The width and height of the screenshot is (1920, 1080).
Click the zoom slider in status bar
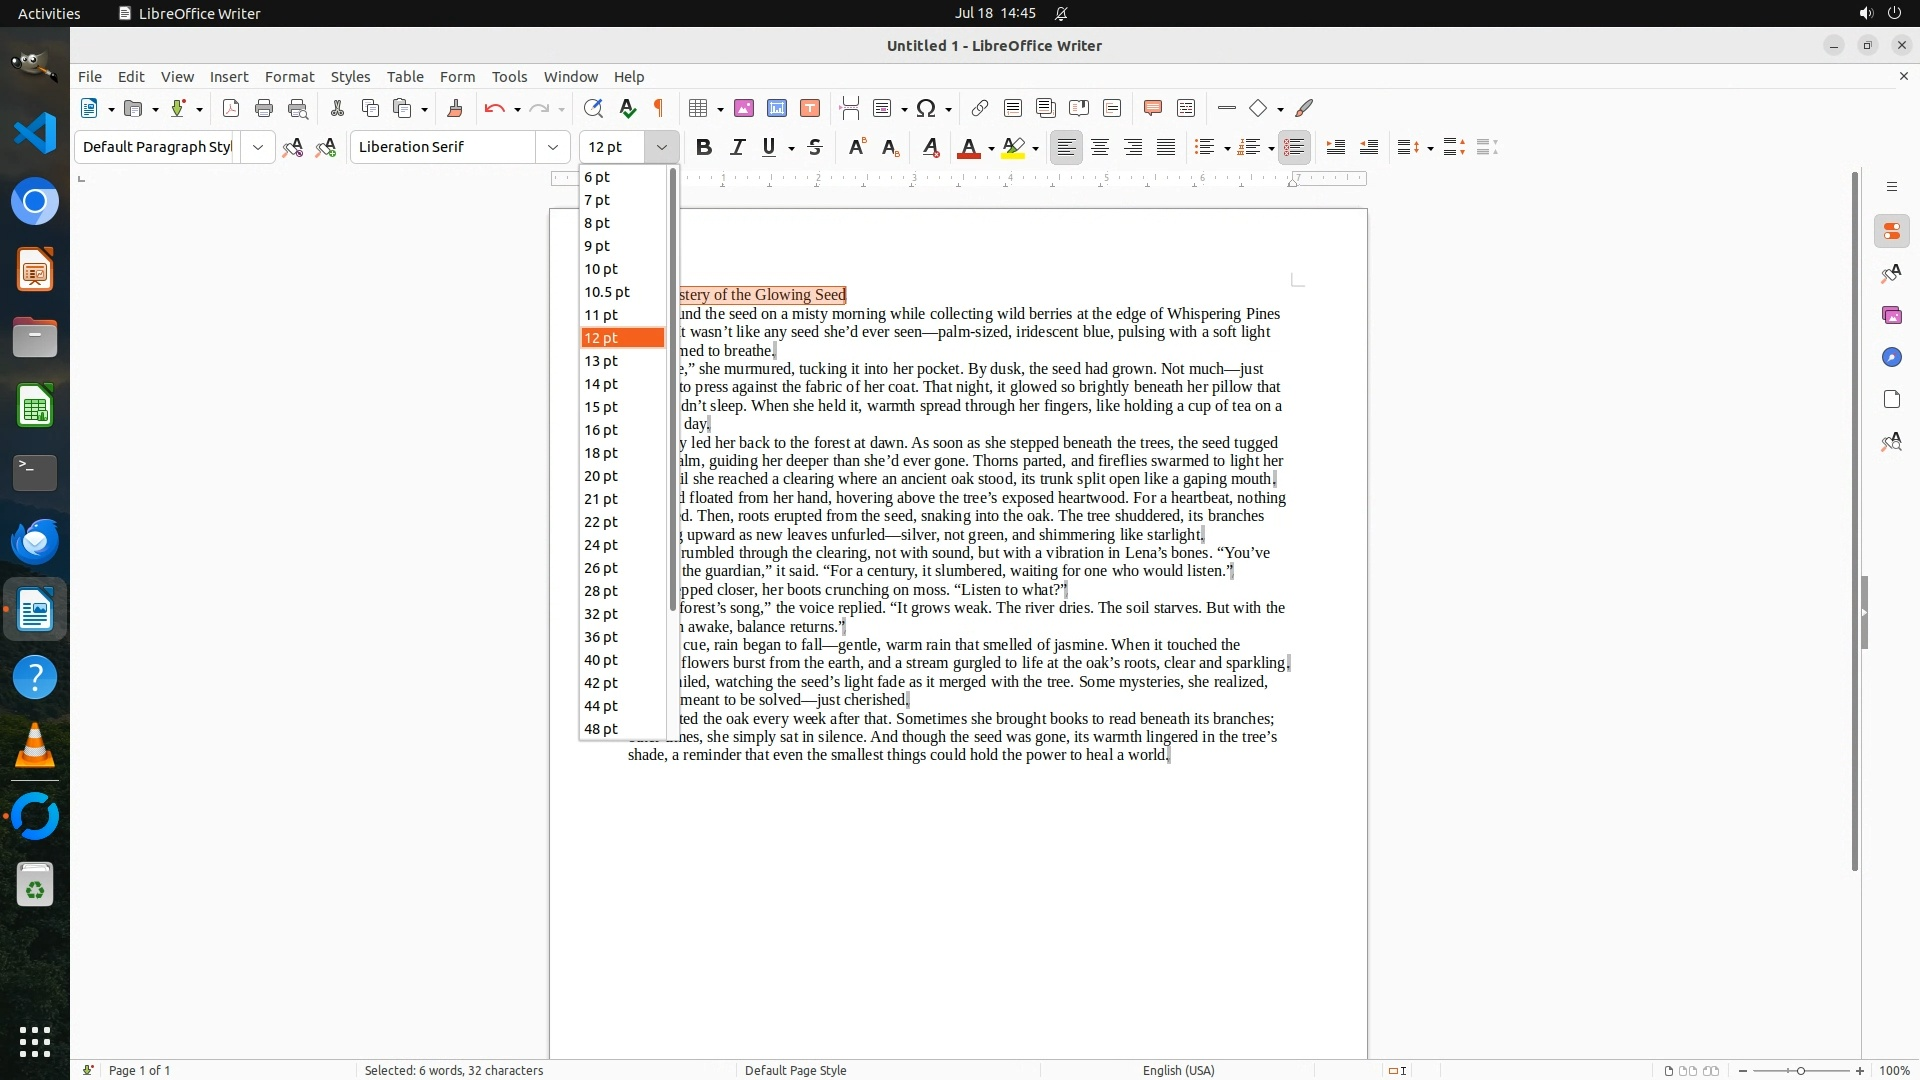[1801, 1070]
